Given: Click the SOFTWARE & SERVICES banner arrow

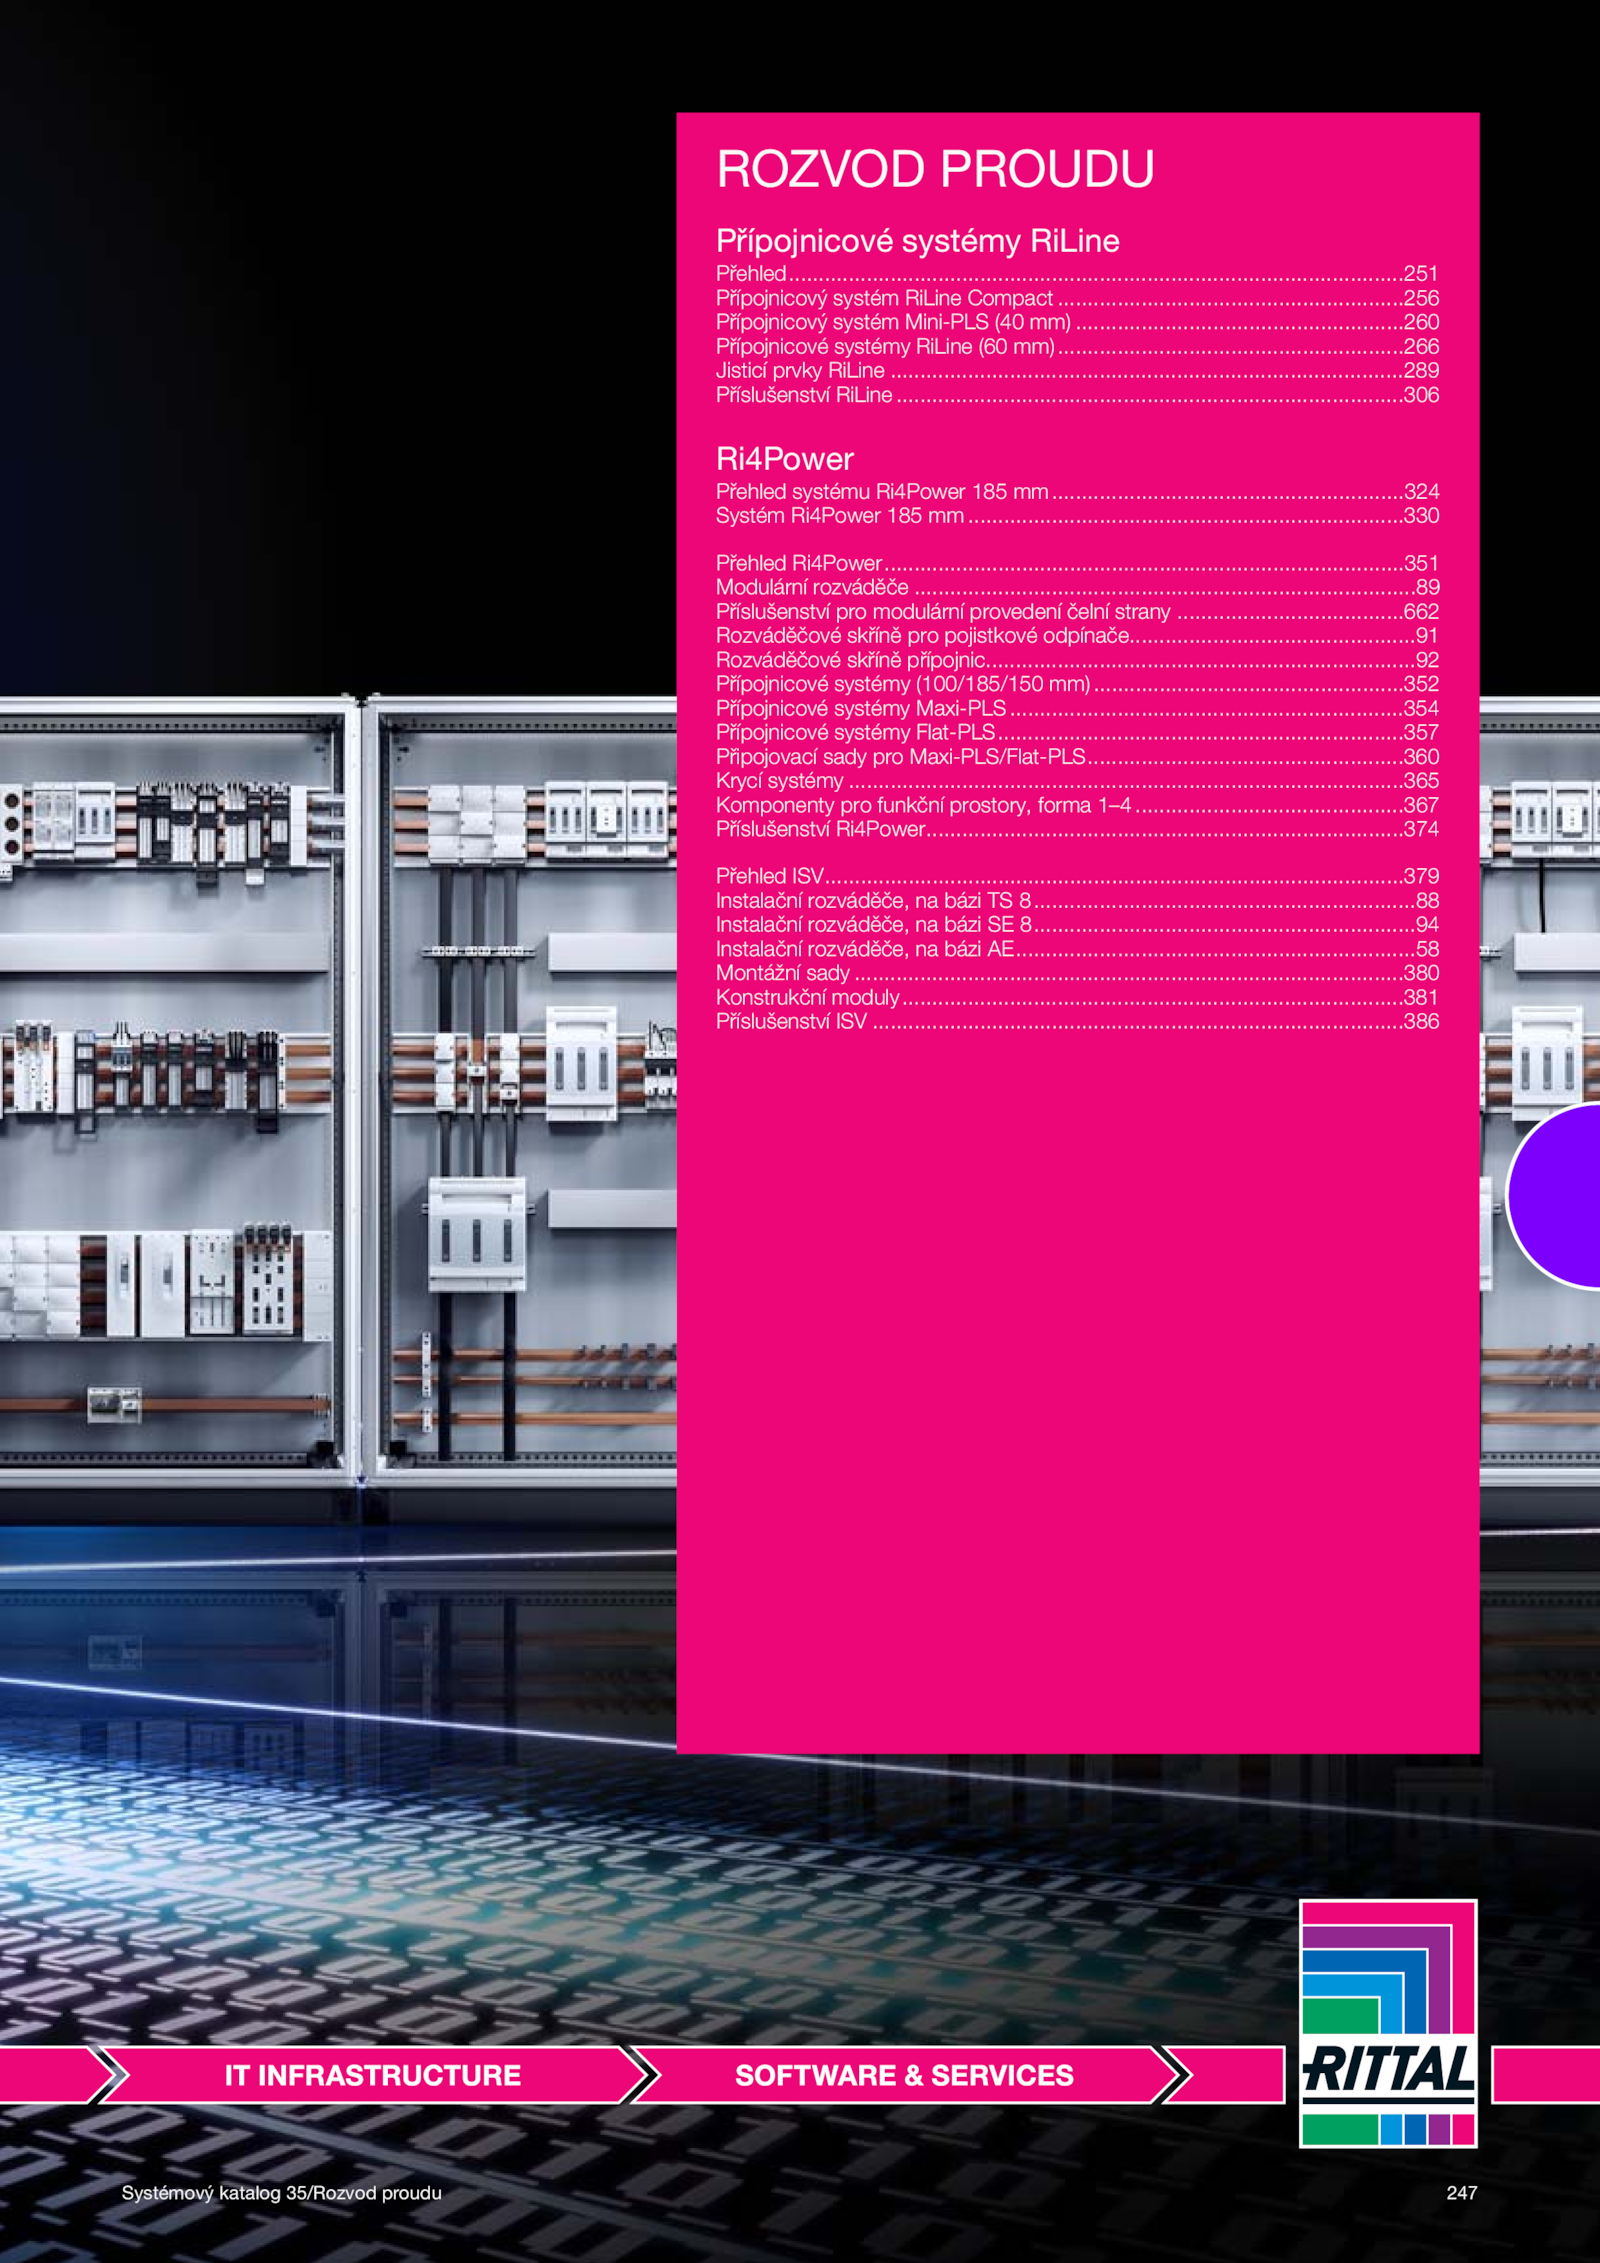Looking at the screenshot, I should (905, 2075).
